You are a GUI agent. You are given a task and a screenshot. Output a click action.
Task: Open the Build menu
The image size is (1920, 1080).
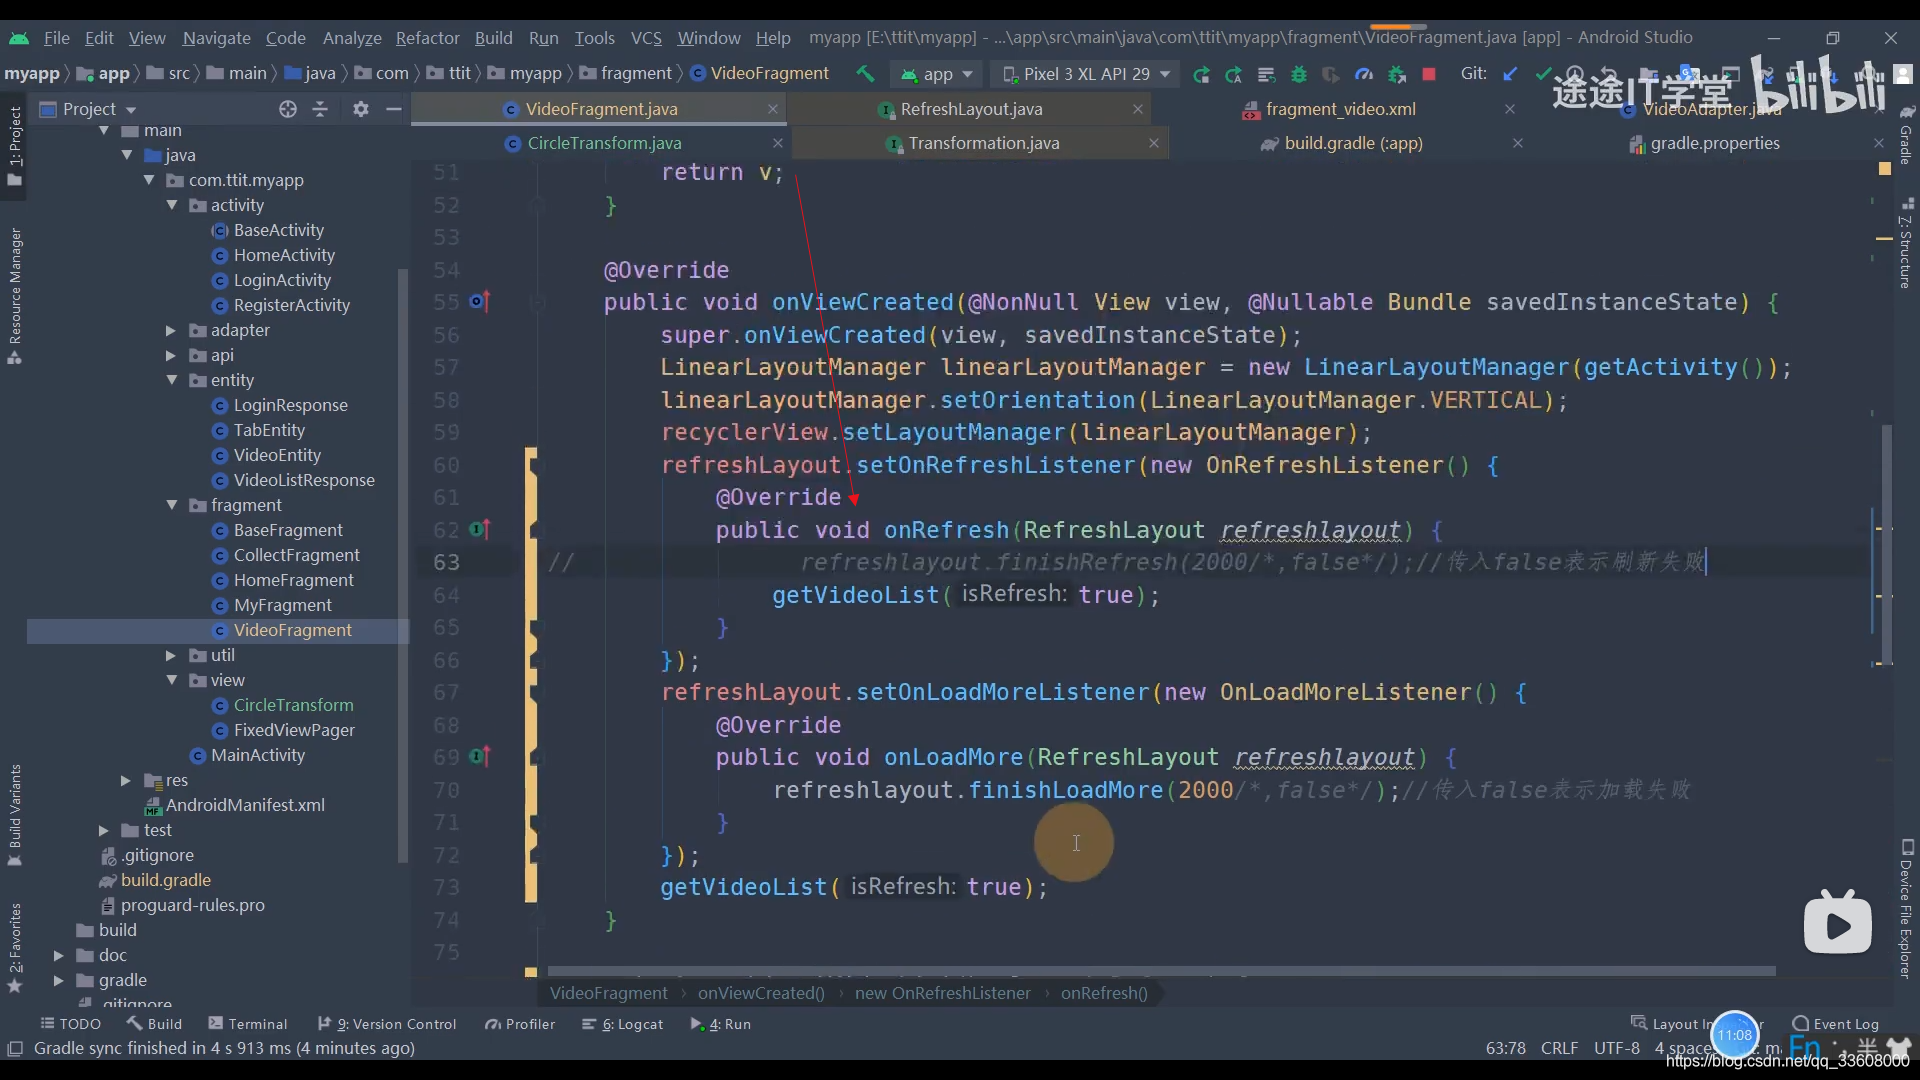pyautogui.click(x=493, y=38)
